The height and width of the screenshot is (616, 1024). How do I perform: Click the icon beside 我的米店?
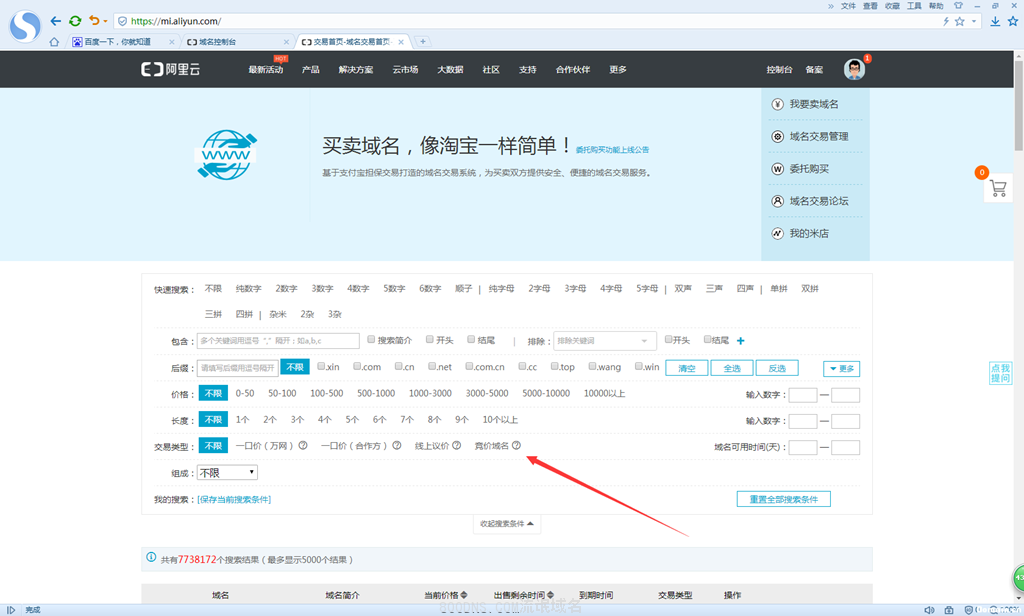tap(777, 233)
